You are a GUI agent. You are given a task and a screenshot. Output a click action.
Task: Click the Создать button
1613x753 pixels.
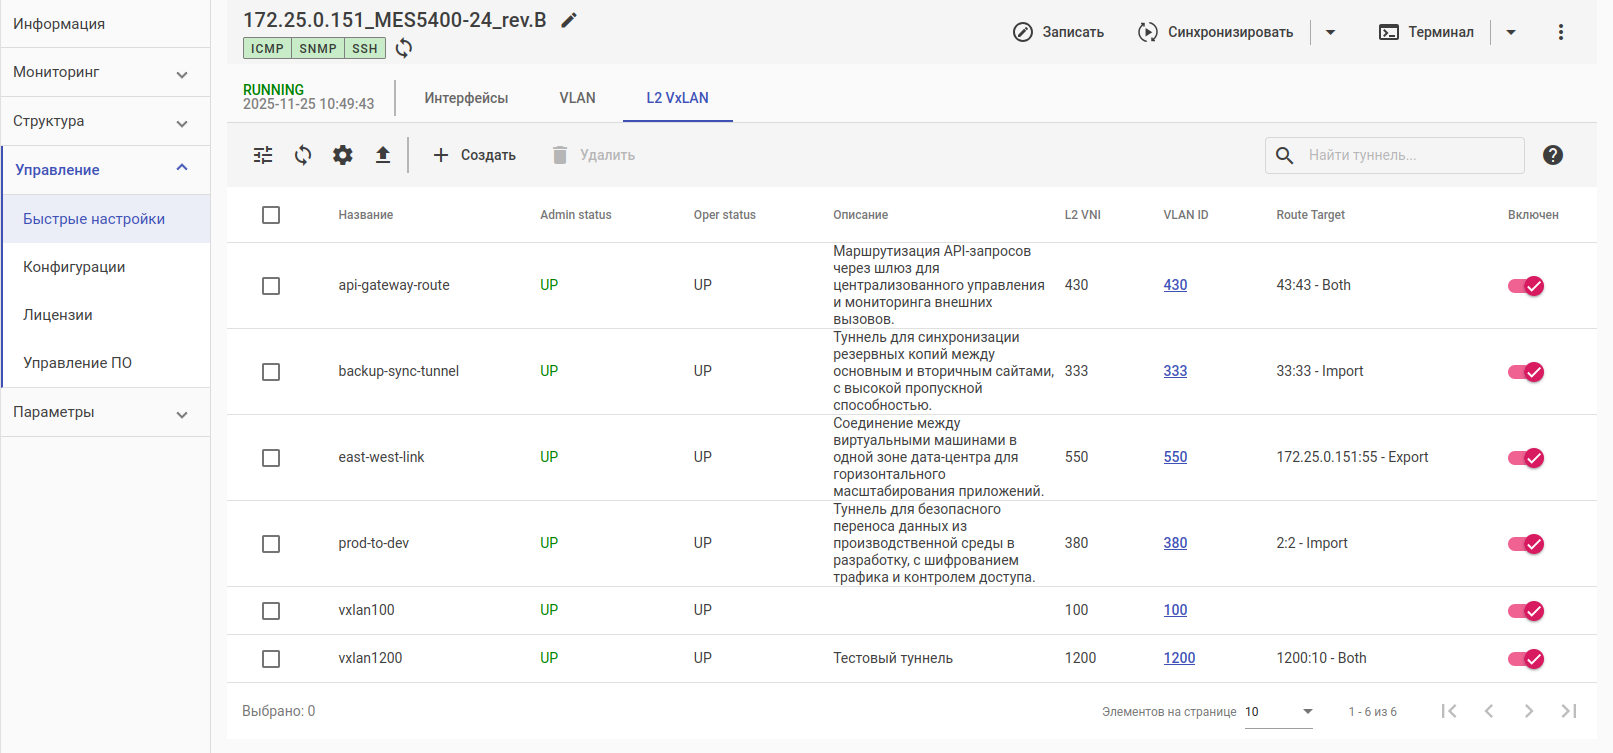point(474,155)
